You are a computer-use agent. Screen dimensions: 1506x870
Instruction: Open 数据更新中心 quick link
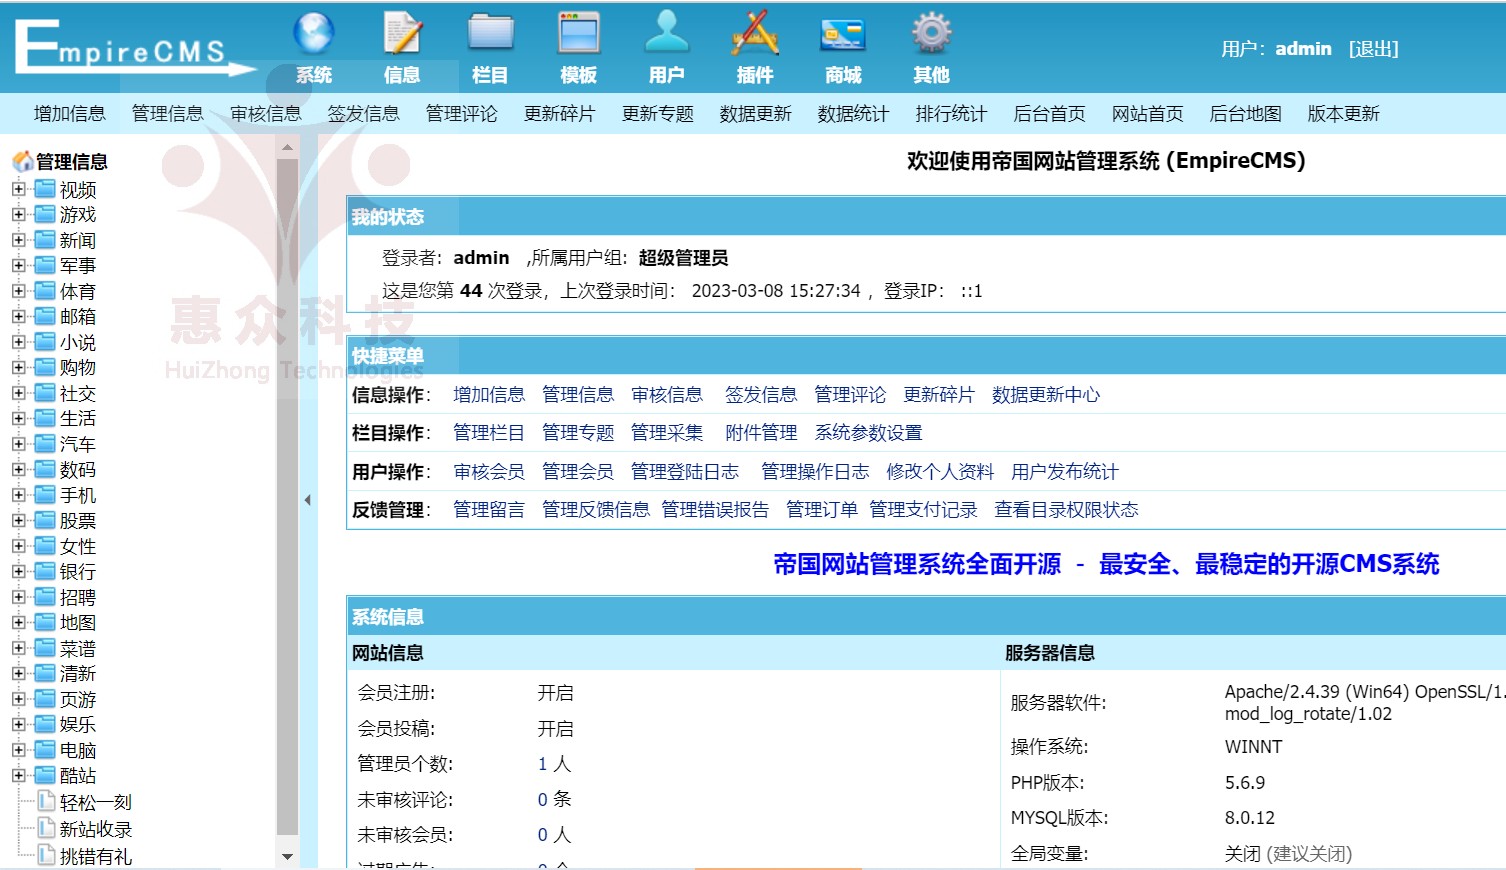(1046, 395)
